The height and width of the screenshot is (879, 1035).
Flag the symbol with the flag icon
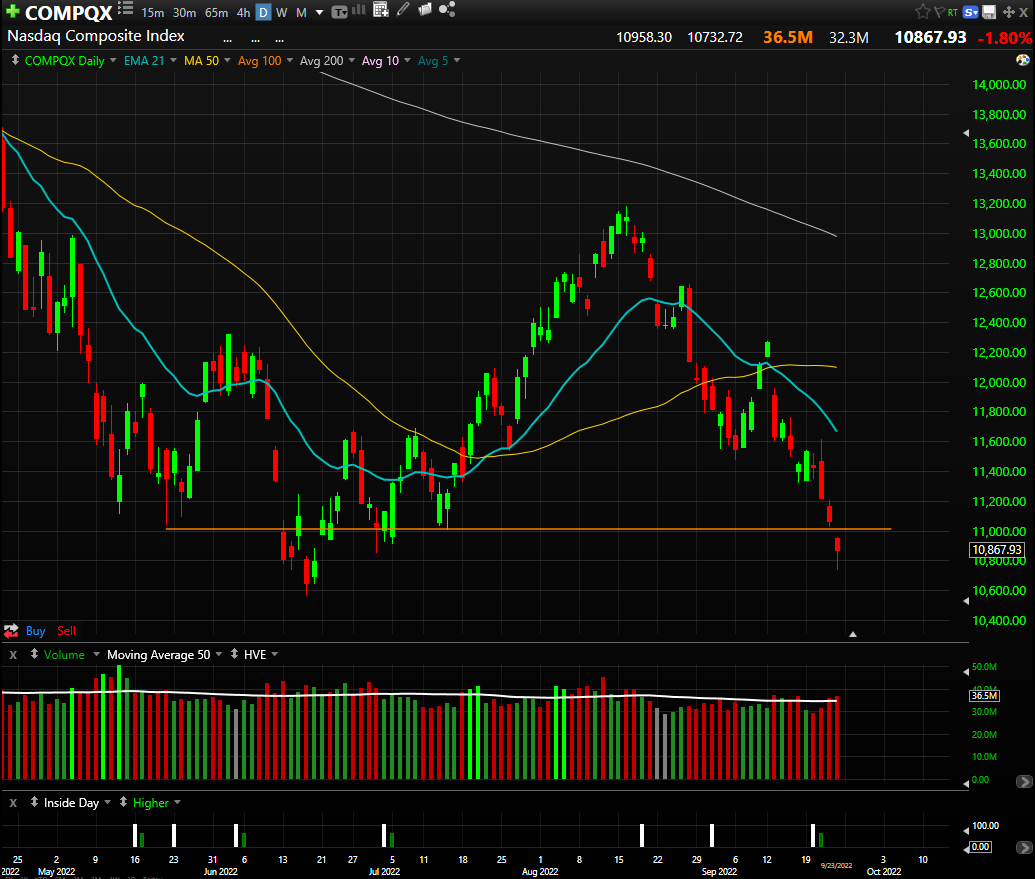(x=939, y=12)
